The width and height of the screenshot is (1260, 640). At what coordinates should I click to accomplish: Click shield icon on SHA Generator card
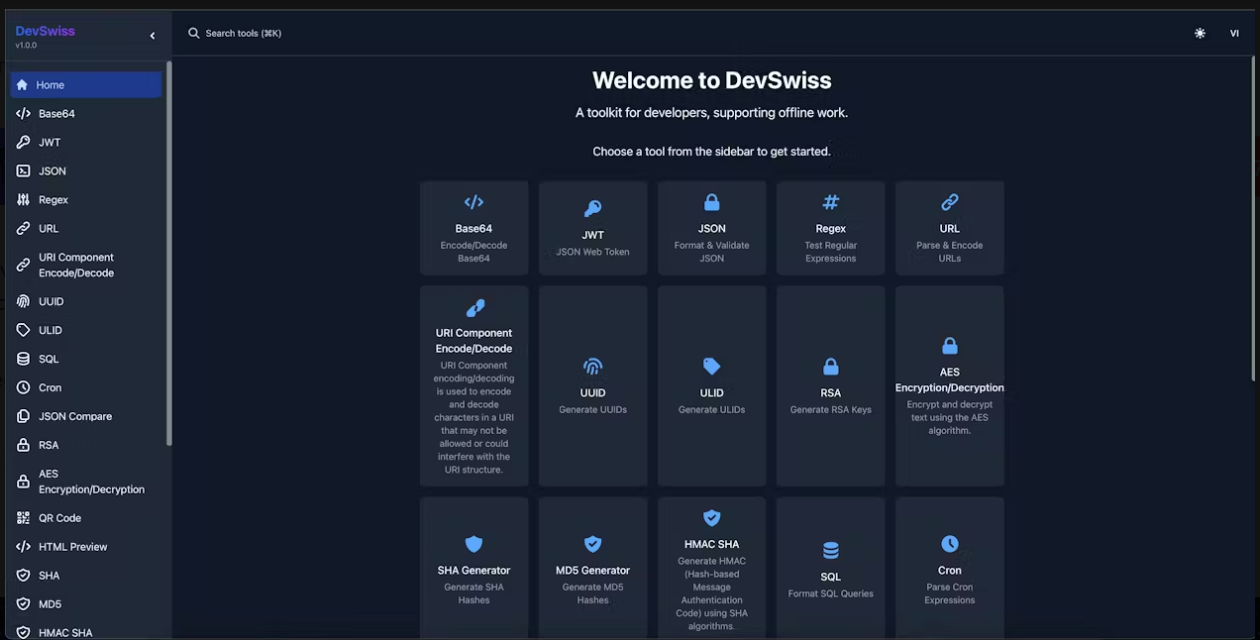click(x=474, y=544)
